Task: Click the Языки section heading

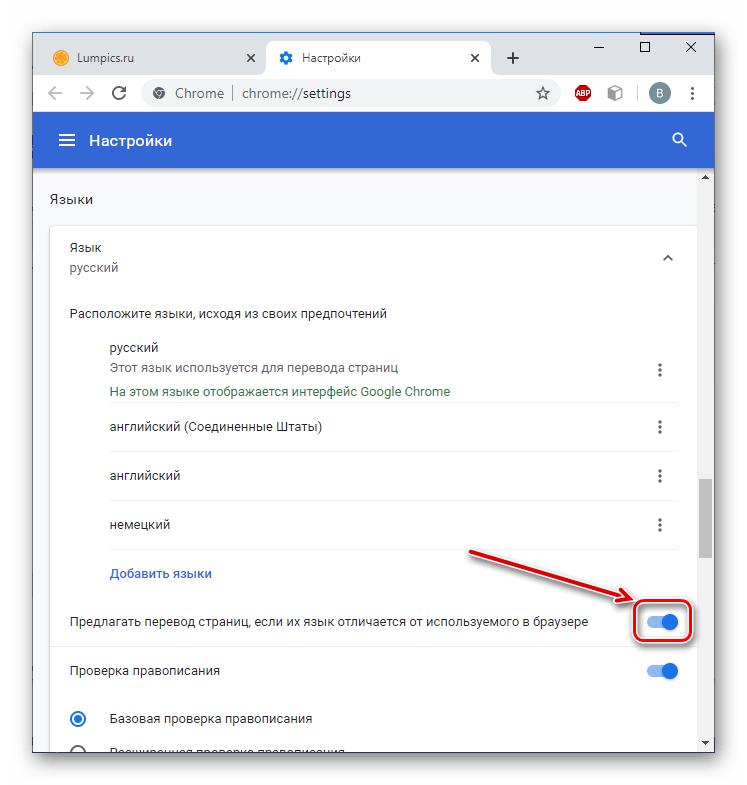Action: [x=71, y=200]
